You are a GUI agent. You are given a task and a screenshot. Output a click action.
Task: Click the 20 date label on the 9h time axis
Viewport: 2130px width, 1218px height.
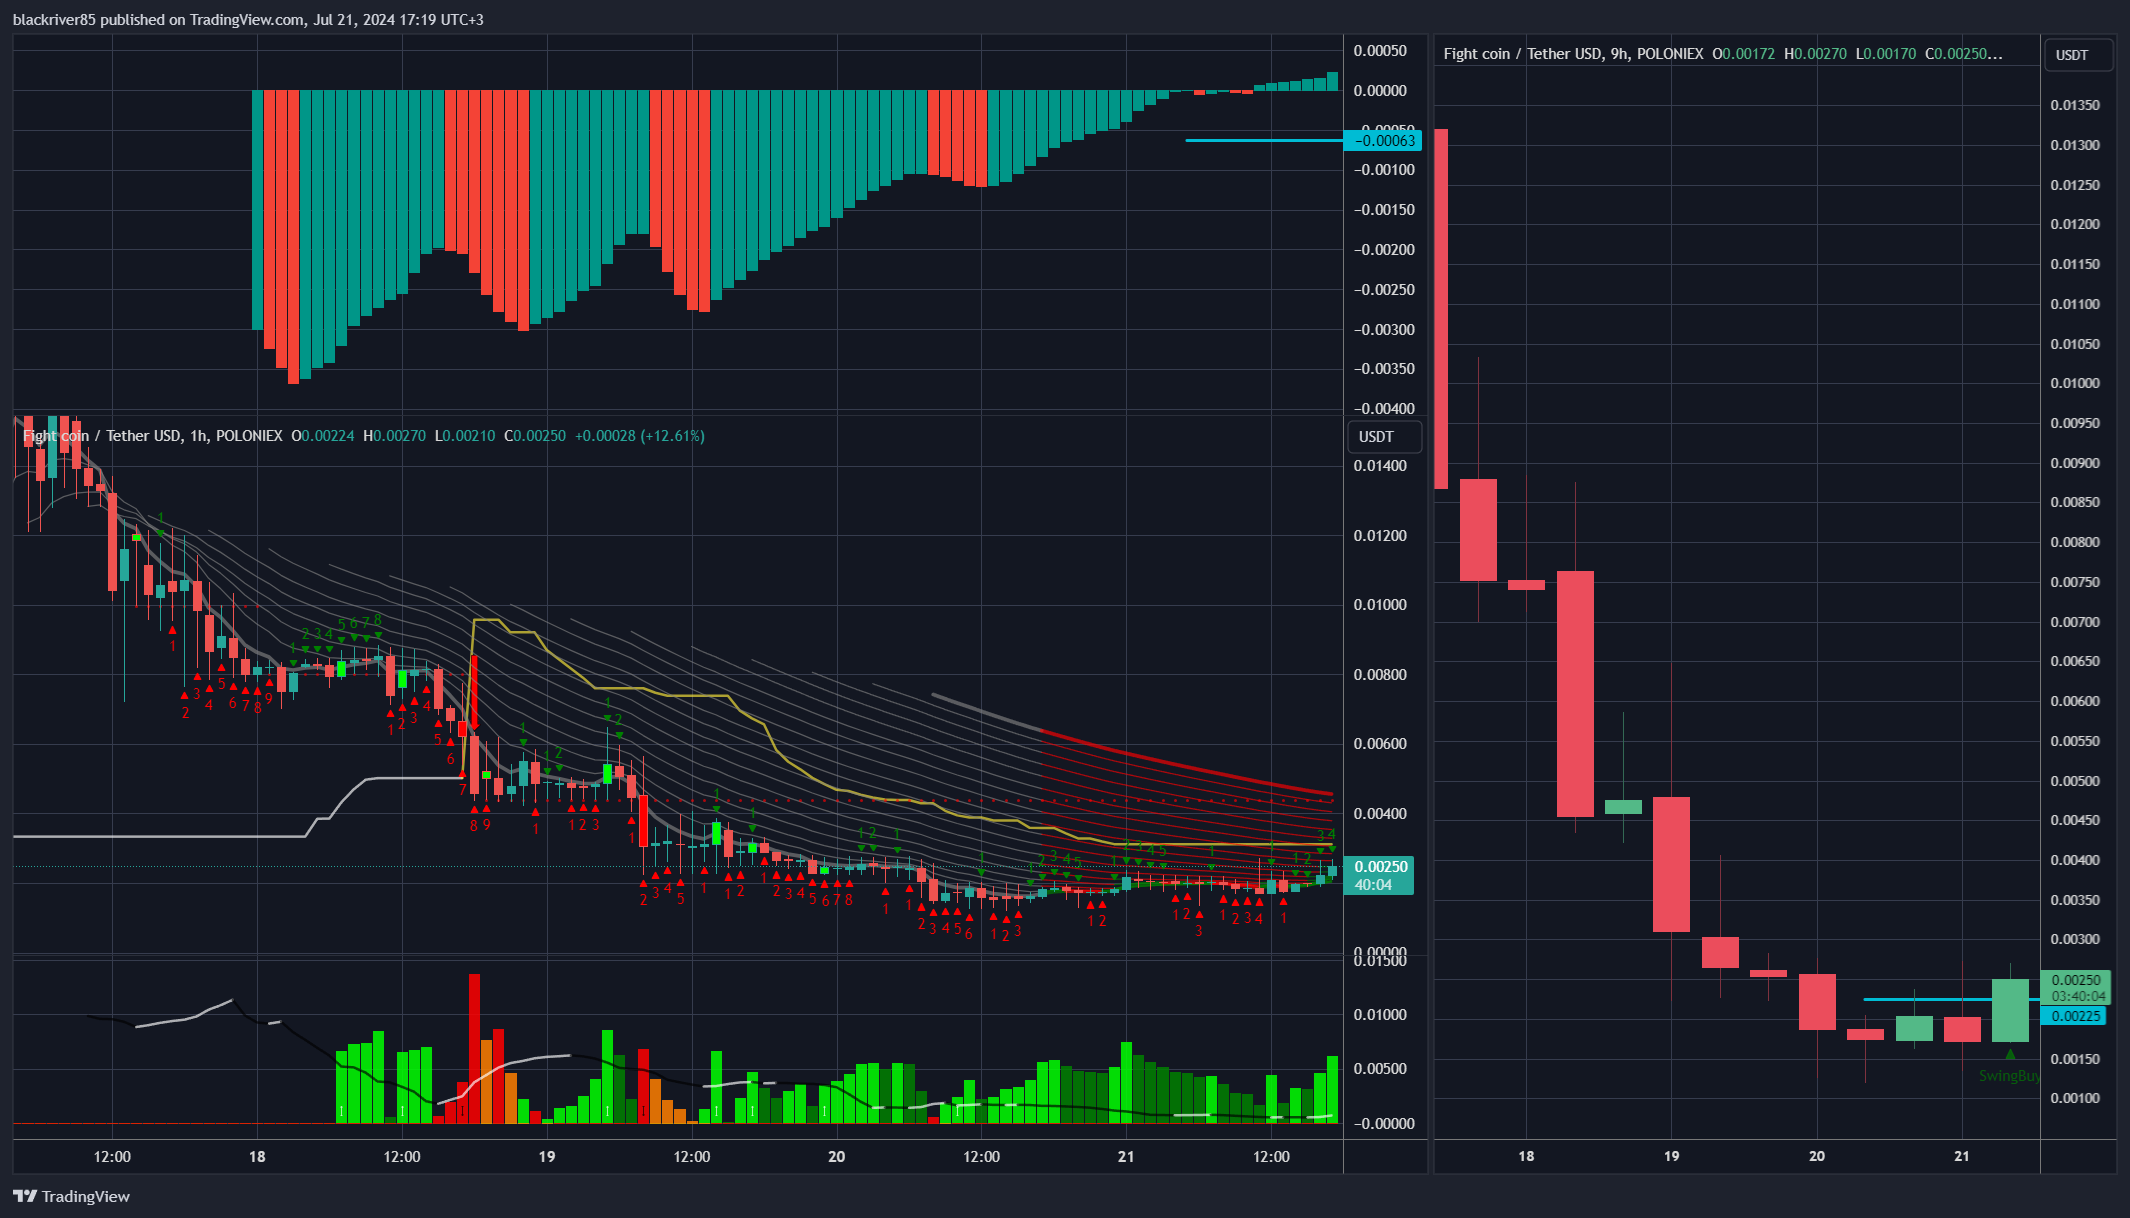[x=1817, y=1156]
